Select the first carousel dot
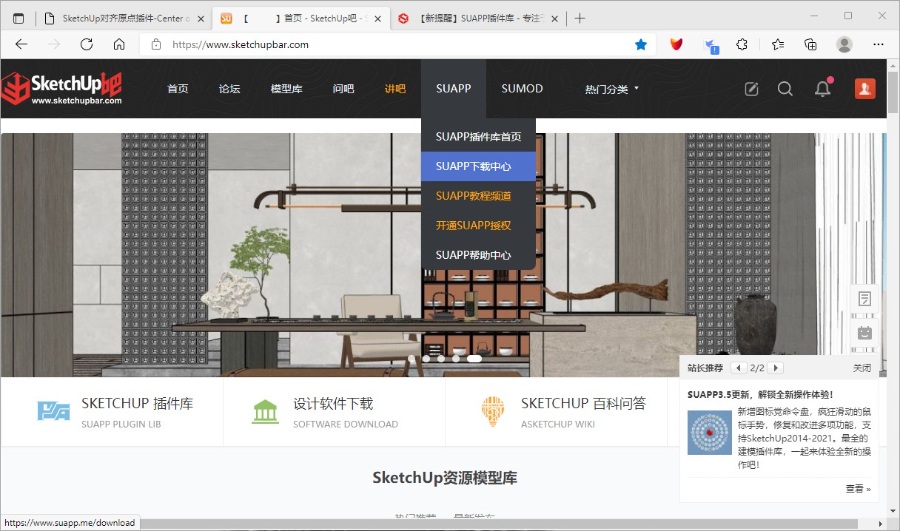This screenshot has height=531, width=900. (411, 358)
